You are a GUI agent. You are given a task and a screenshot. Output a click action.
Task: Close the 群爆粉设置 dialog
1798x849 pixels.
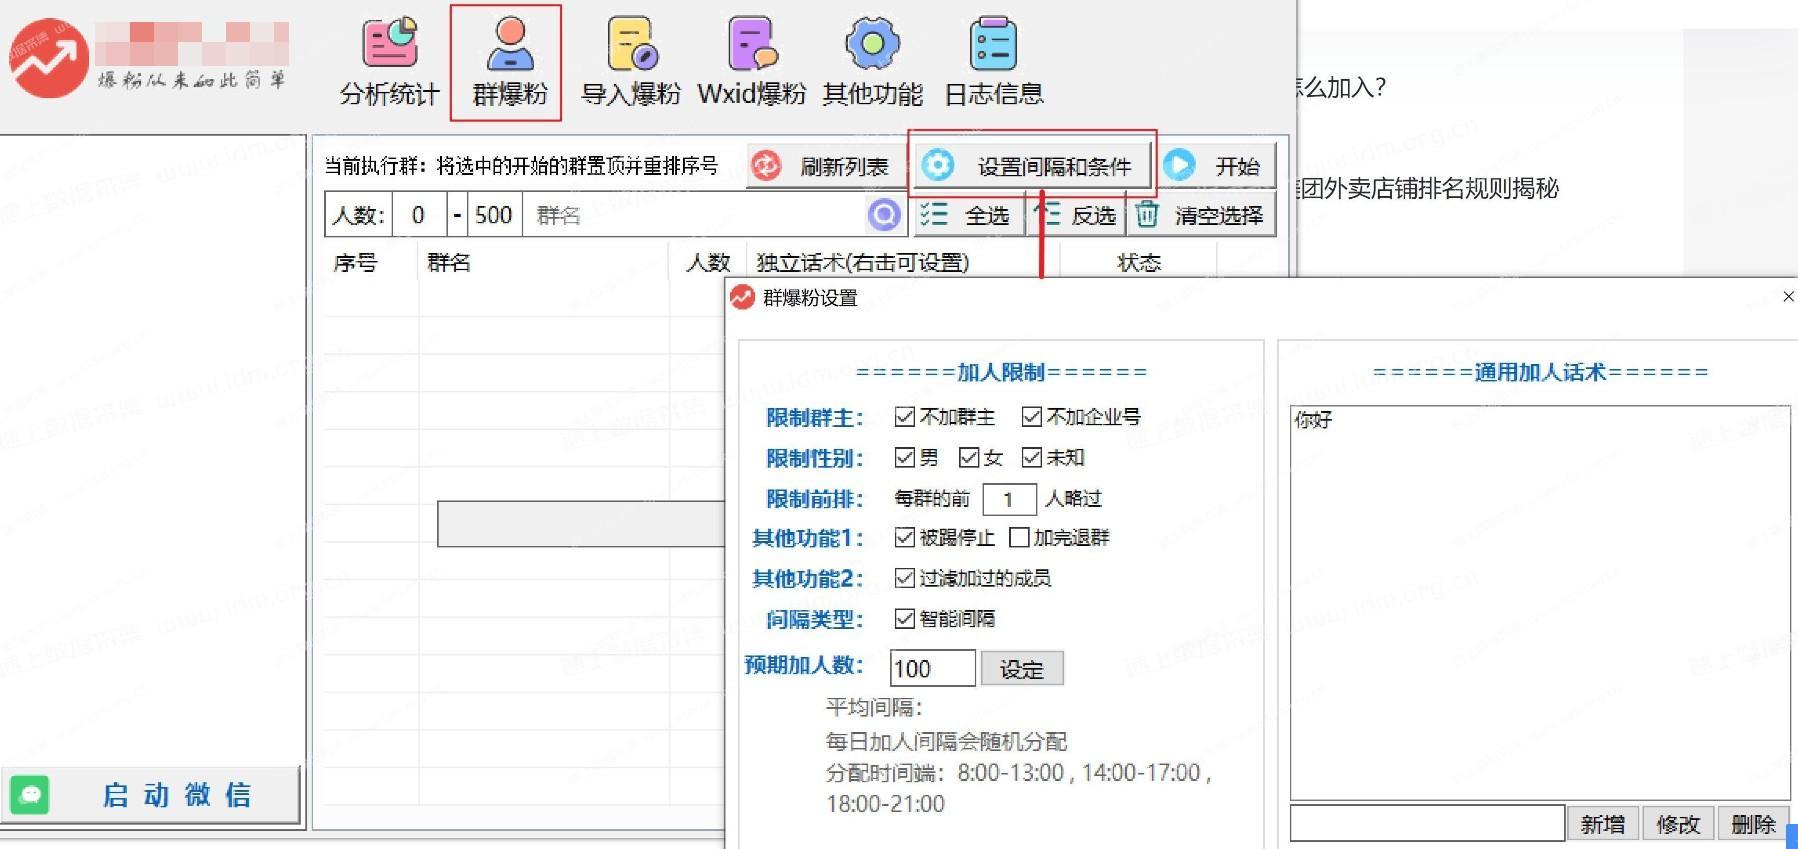[1788, 297]
